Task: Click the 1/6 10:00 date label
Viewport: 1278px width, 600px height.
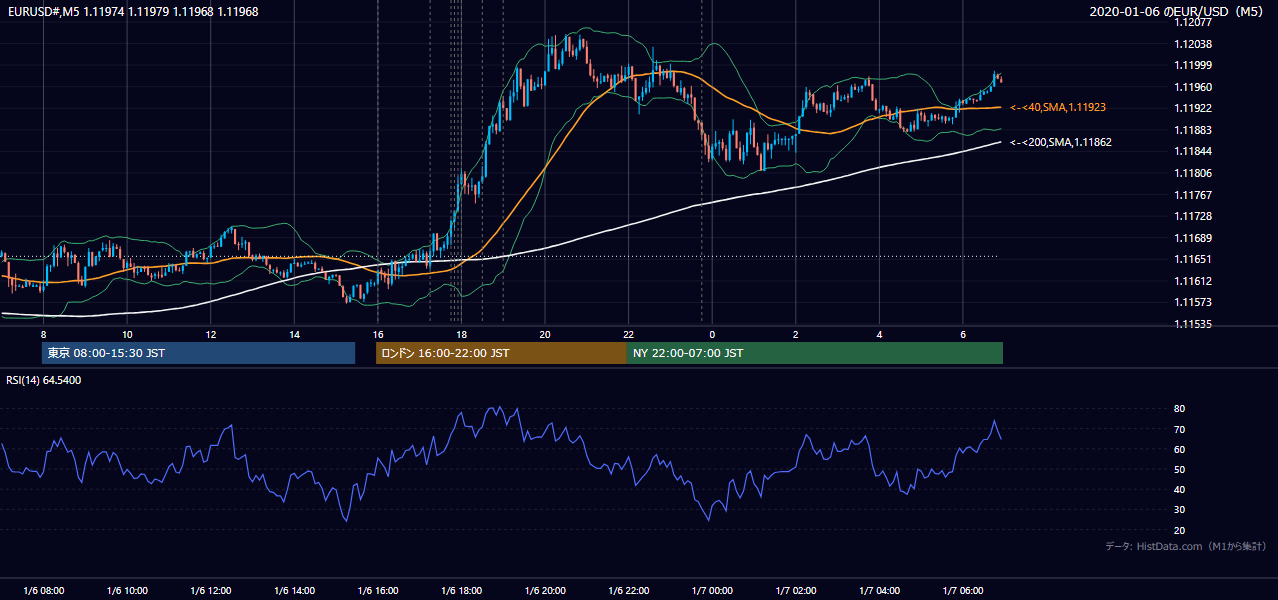Action: pyautogui.click(x=127, y=590)
